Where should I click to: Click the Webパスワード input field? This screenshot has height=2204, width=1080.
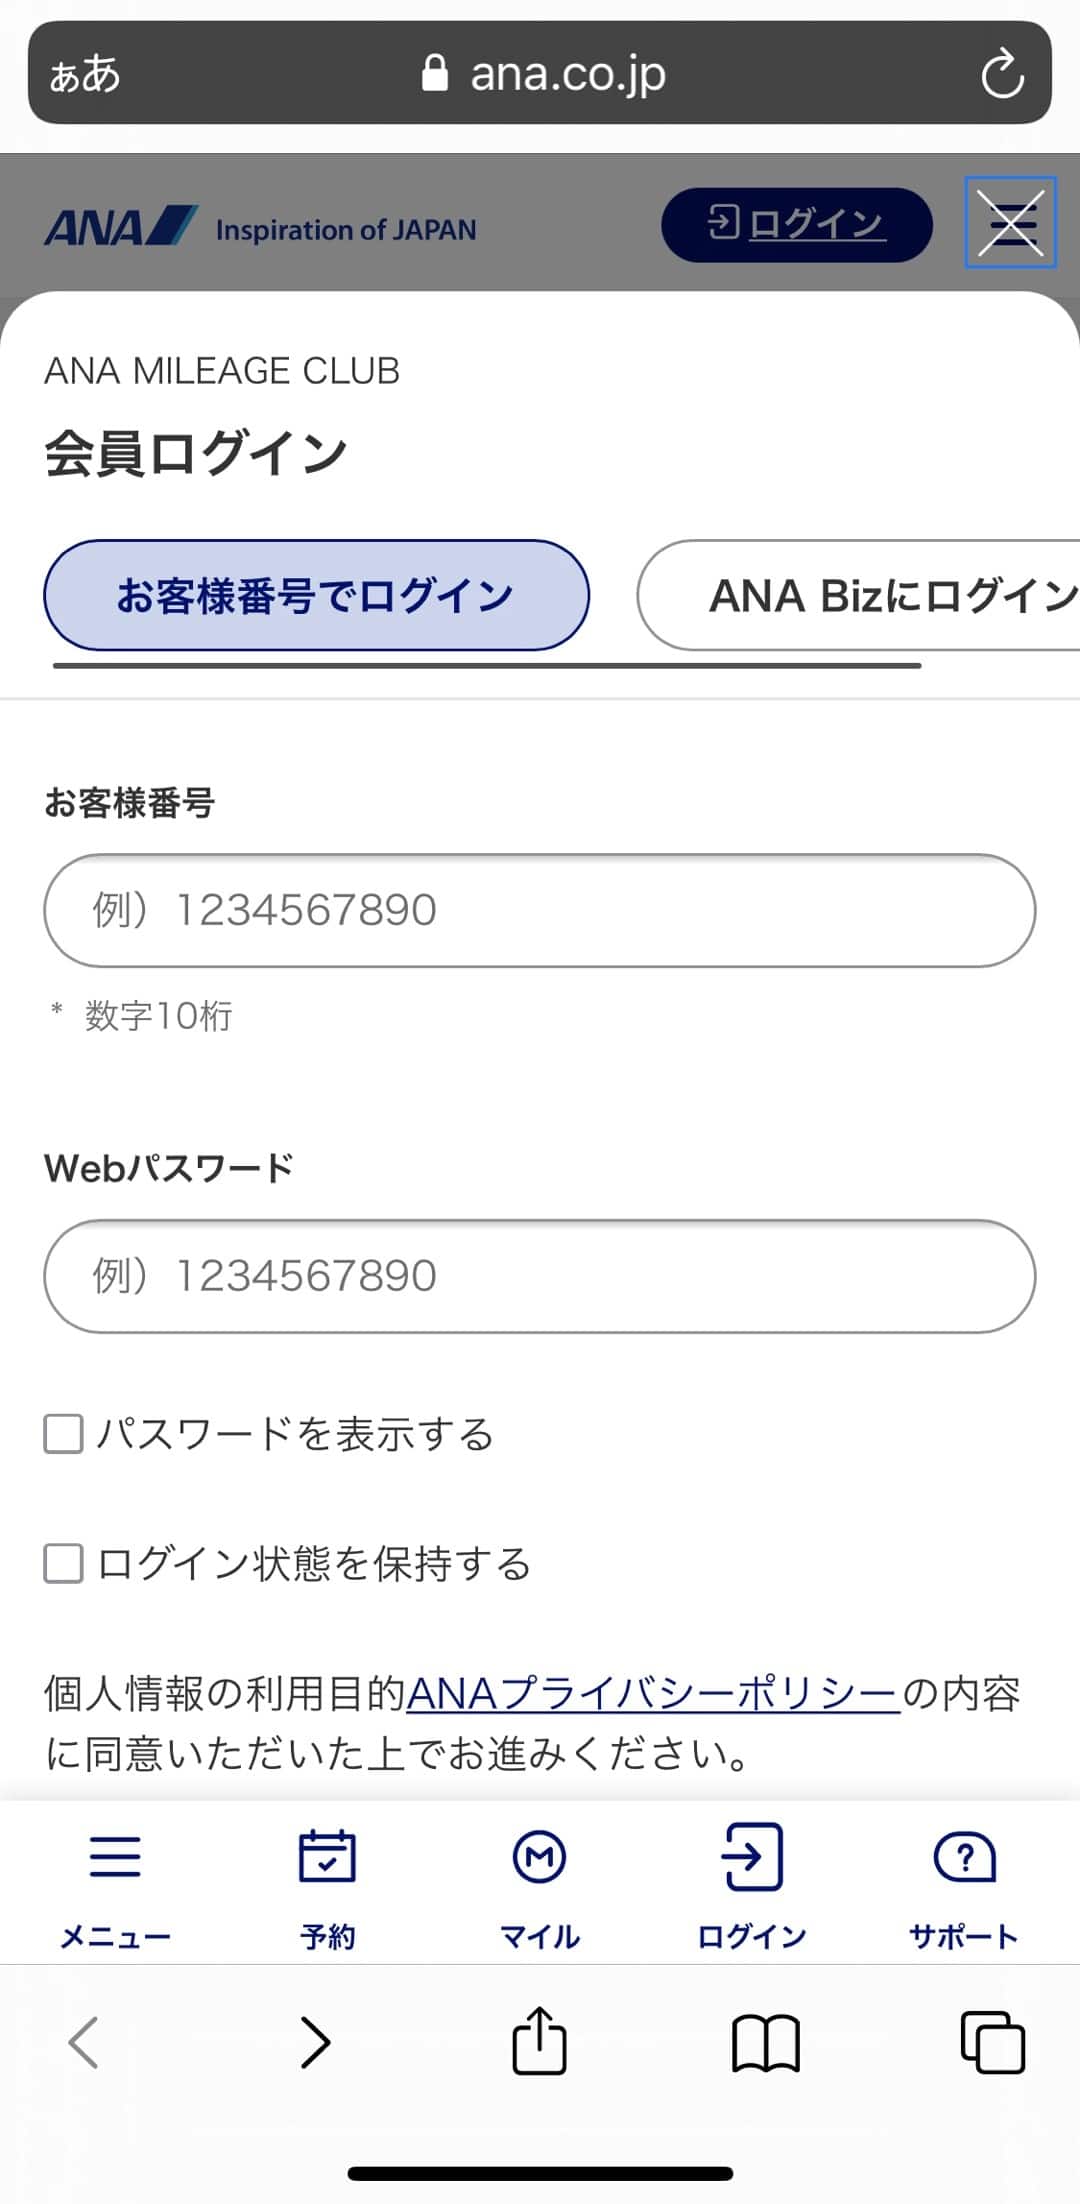[x=539, y=1276]
